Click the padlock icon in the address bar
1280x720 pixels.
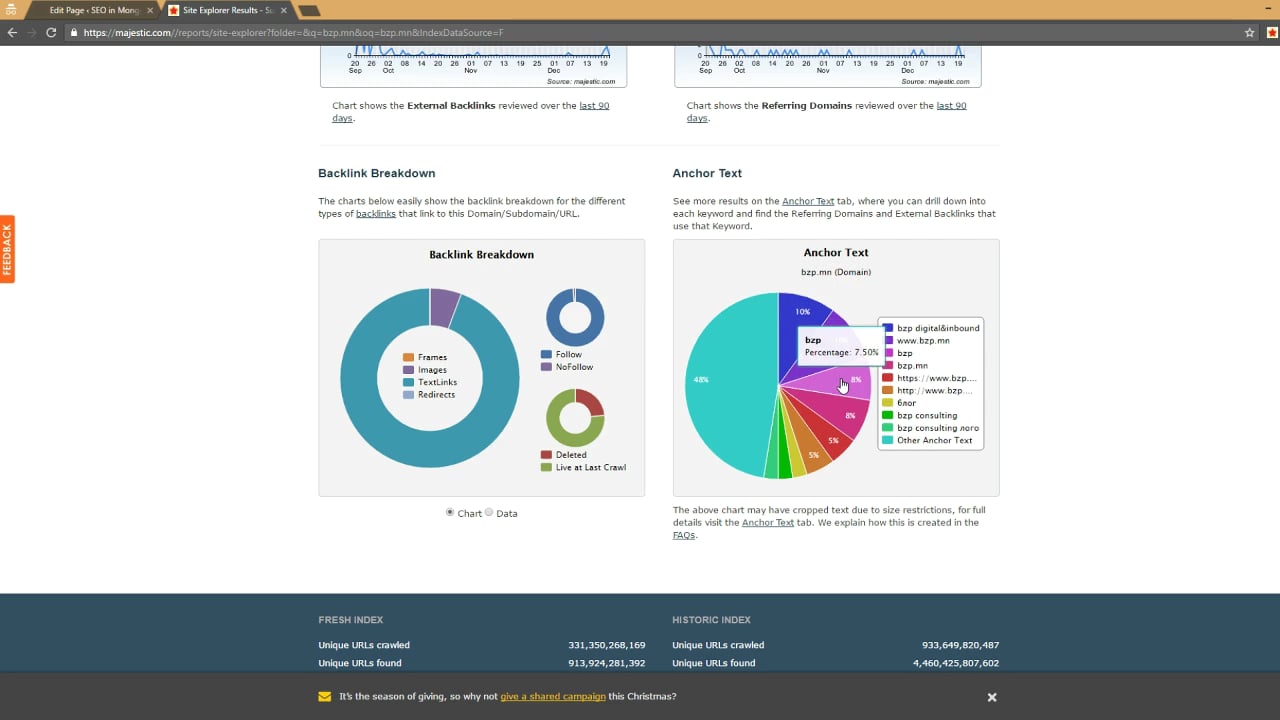click(74, 32)
